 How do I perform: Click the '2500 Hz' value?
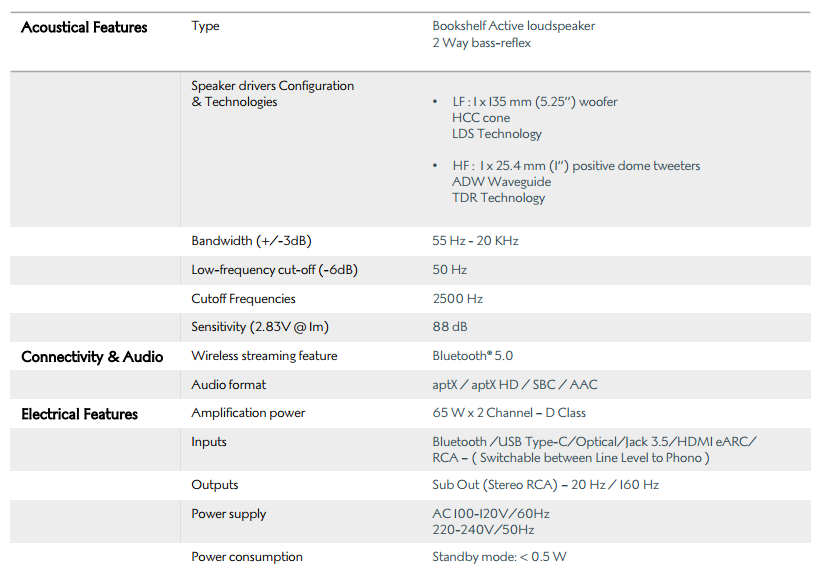point(457,298)
